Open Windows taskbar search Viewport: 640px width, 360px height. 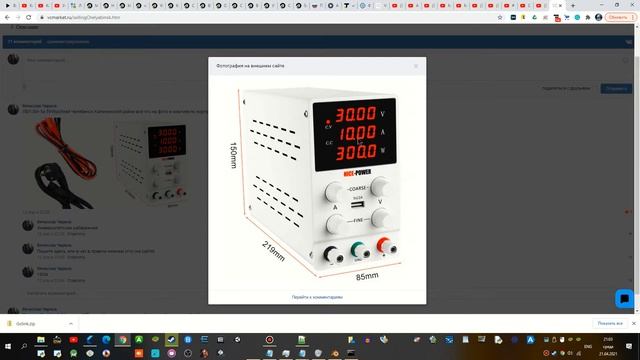pos(24,347)
